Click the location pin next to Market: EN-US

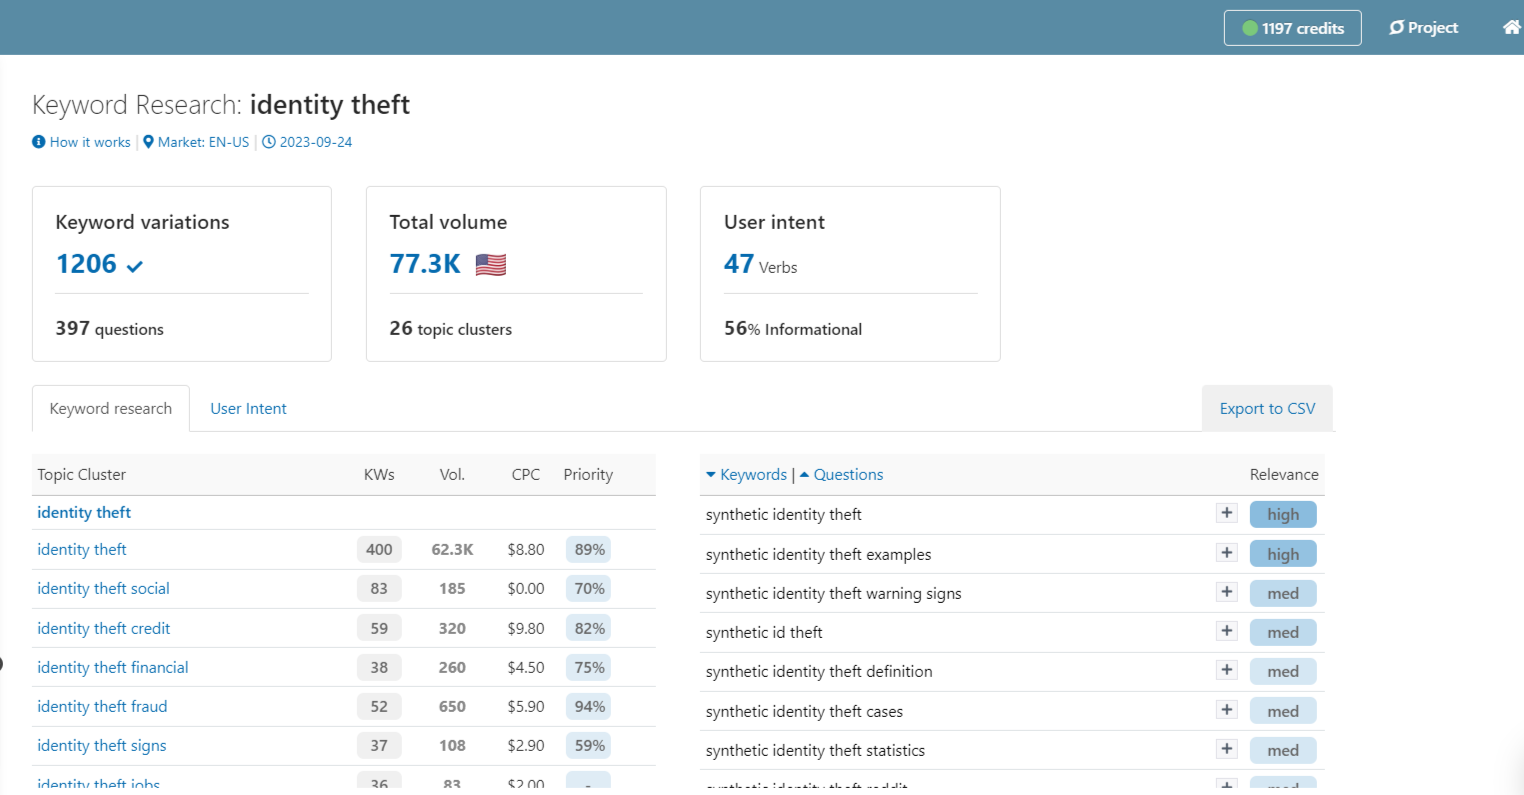pyautogui.click(x=148, y=142)
